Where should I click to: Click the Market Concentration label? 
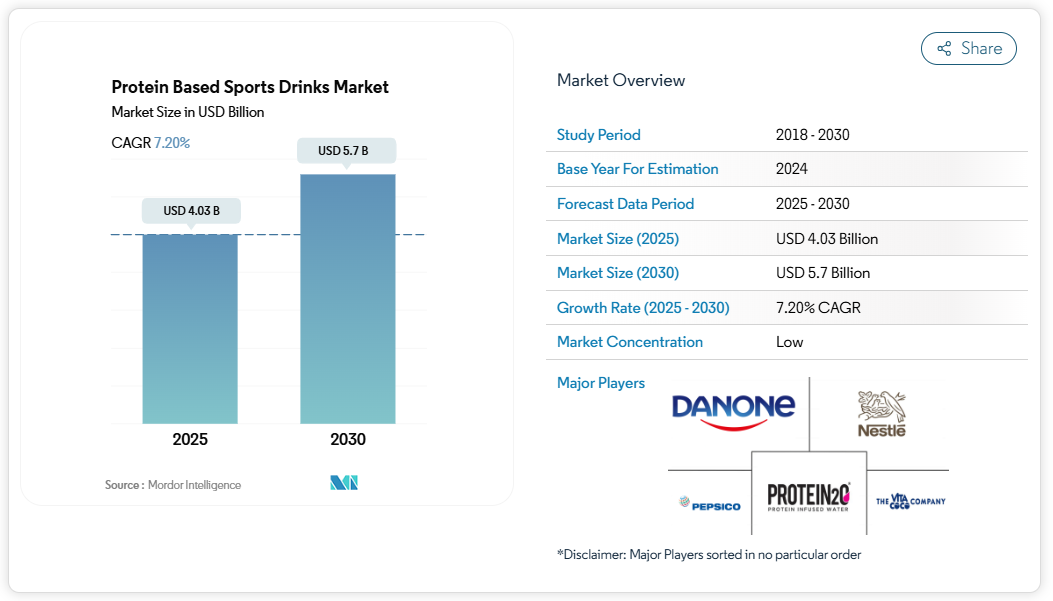[x=629, y=342]
